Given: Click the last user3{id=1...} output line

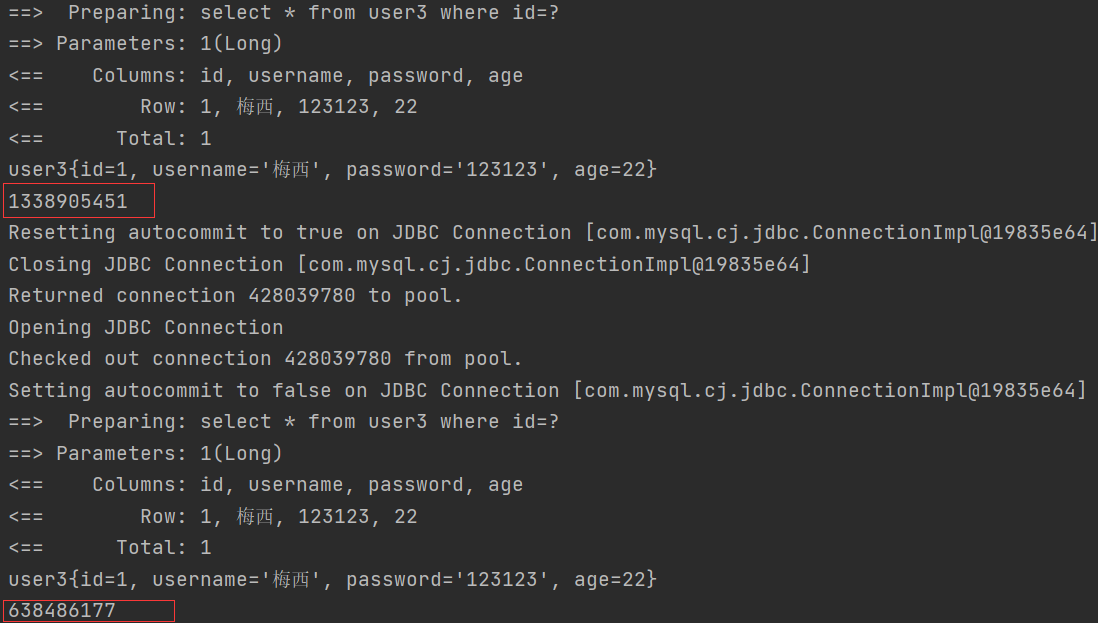Looking at the screenshot, I should pos(332,579).
